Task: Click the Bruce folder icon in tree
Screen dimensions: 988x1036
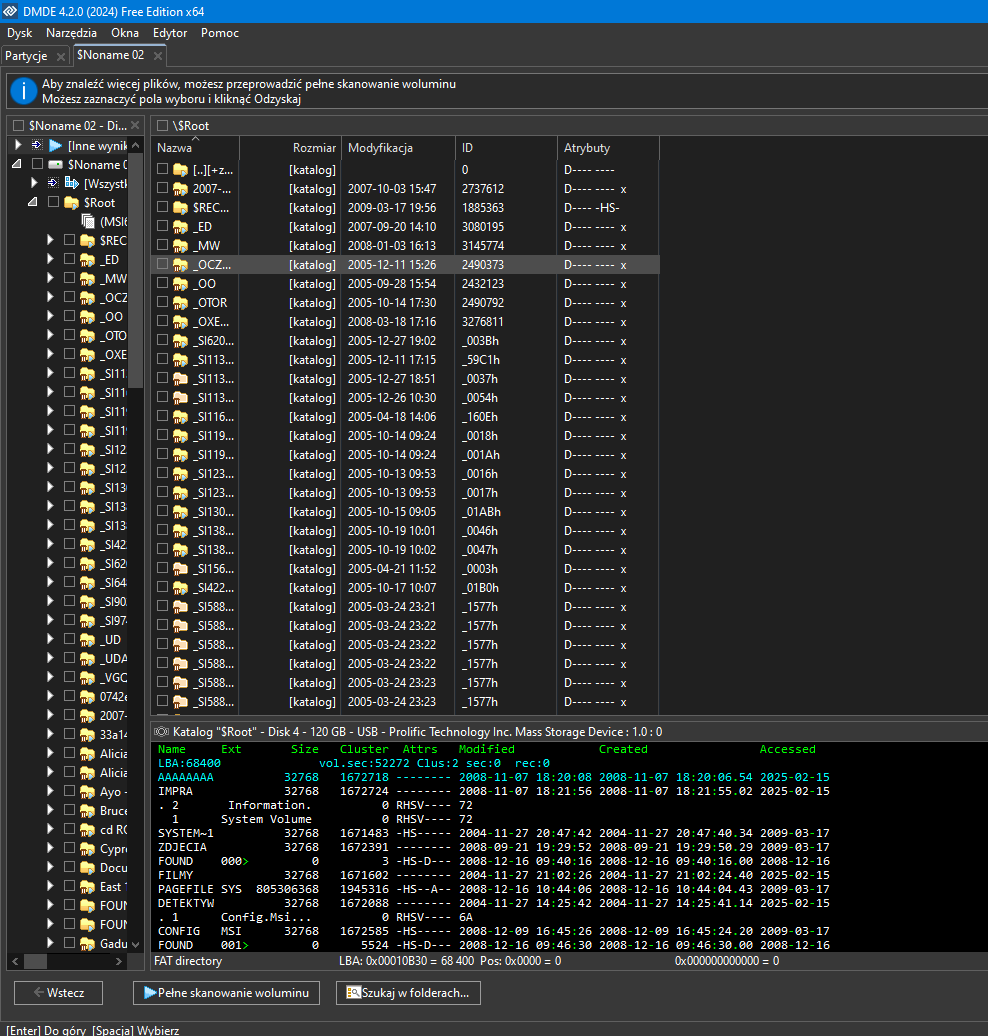Action: coord(87,811)
